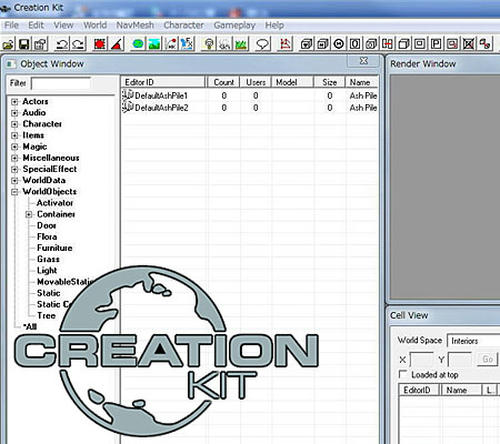Open the Gameplay menu
Screen dimensions: 500x444
point(235,25)
